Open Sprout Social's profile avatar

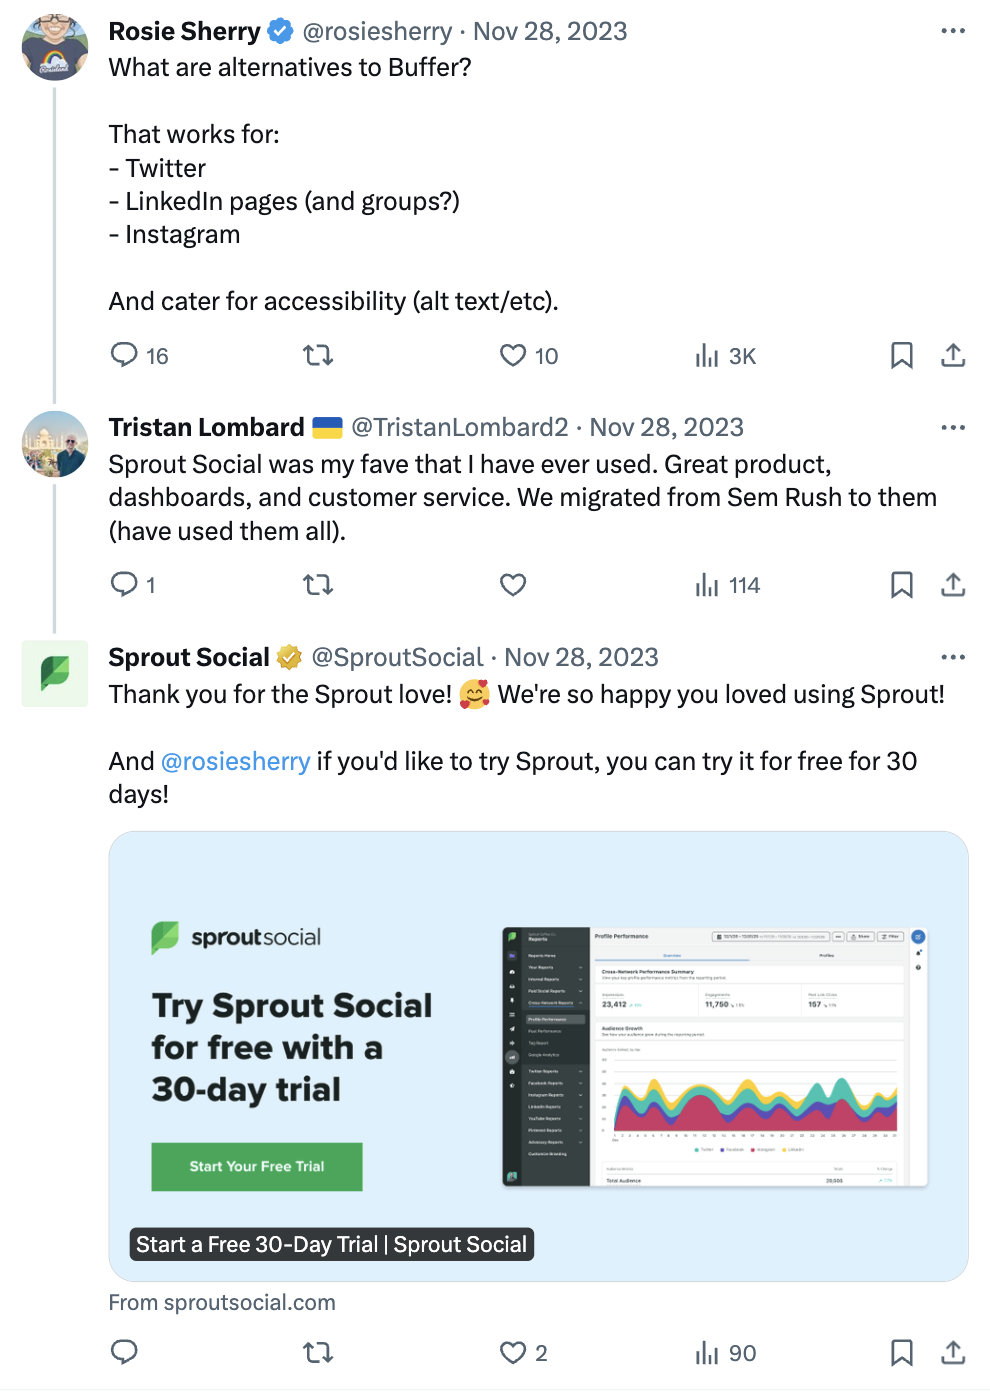tap(55, 673)
